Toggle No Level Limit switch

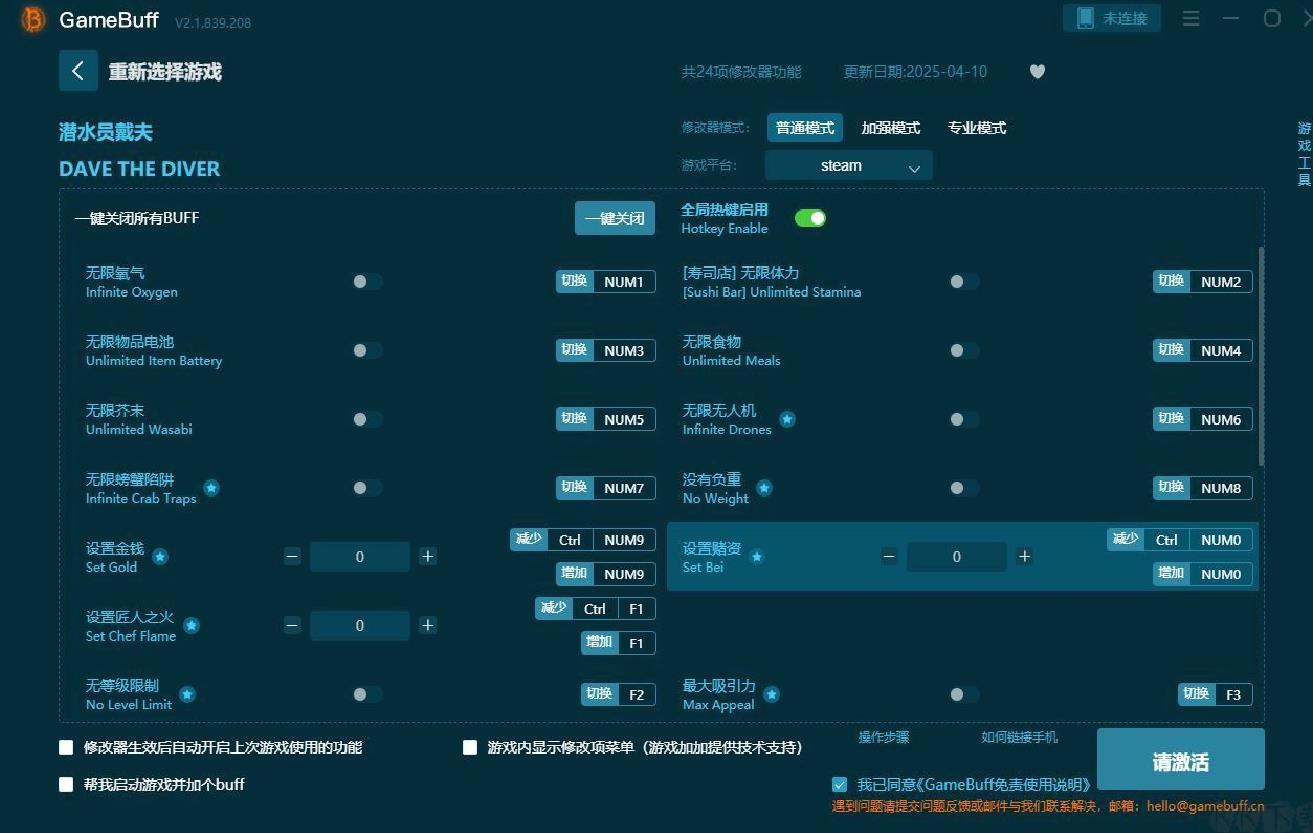point(367,694)
